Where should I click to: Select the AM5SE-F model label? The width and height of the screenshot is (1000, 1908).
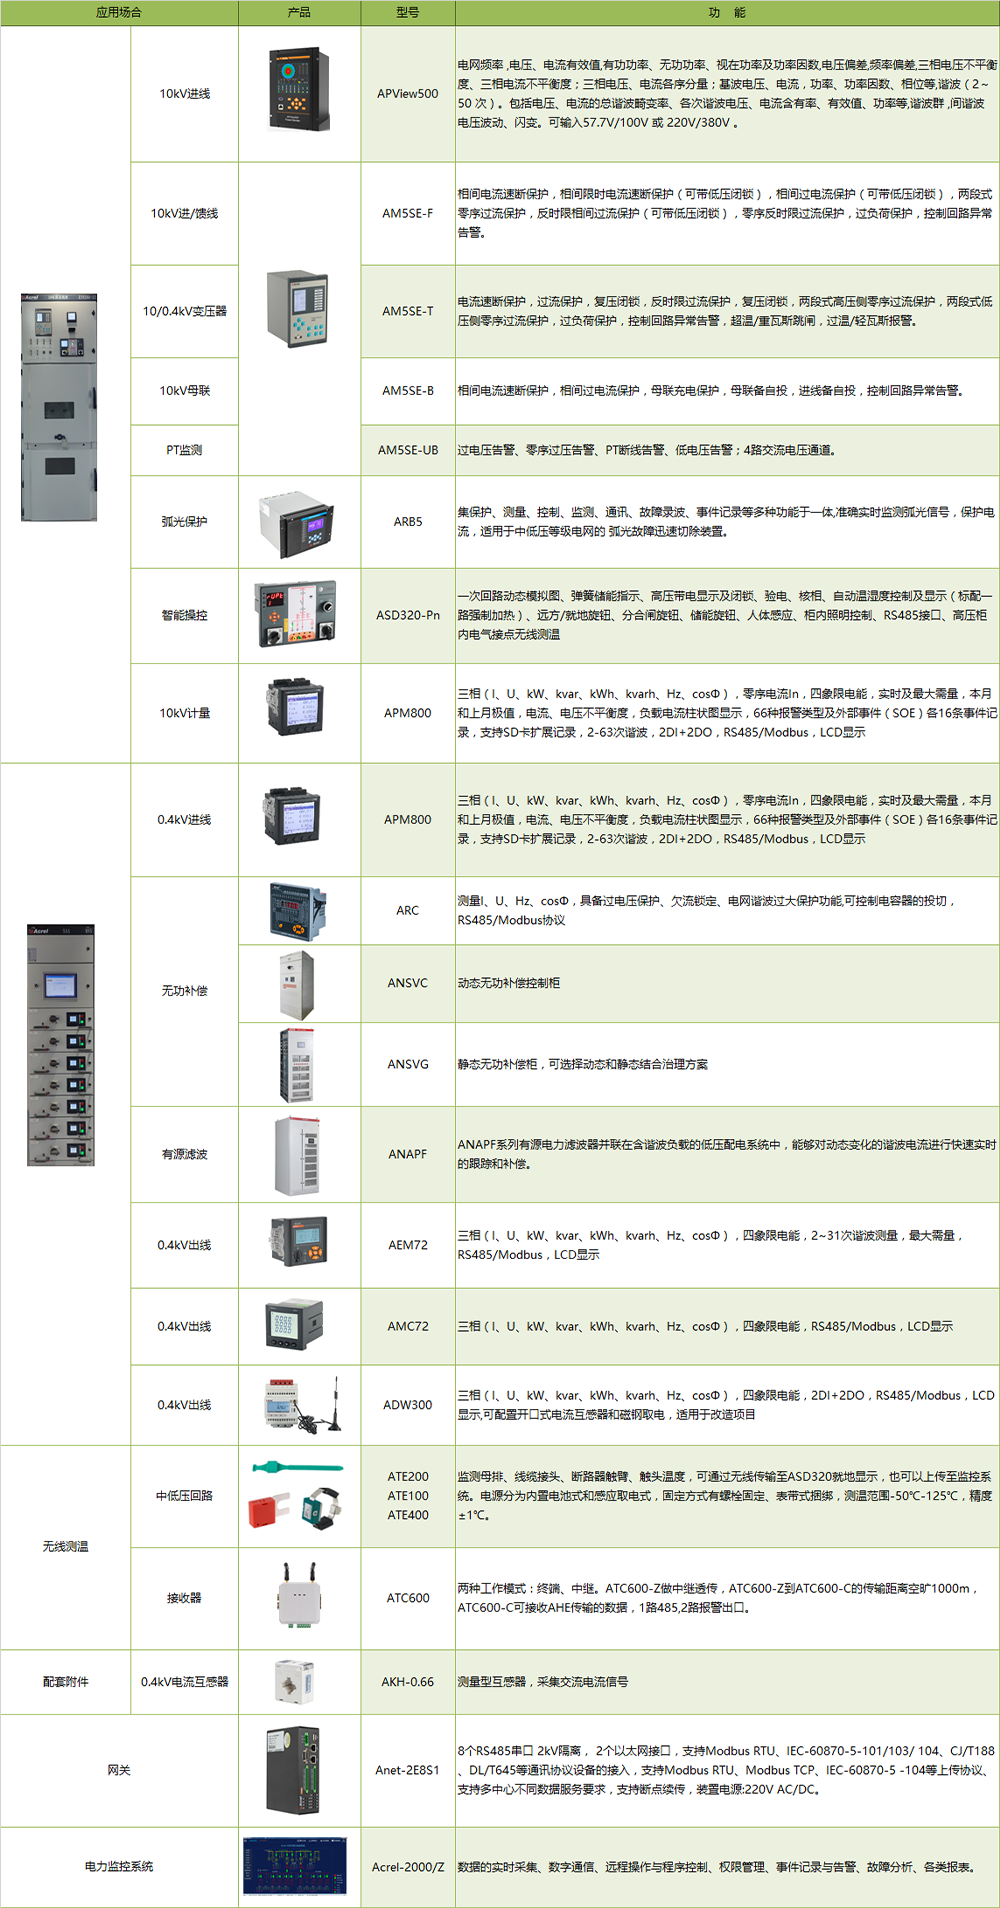(408, 214)
